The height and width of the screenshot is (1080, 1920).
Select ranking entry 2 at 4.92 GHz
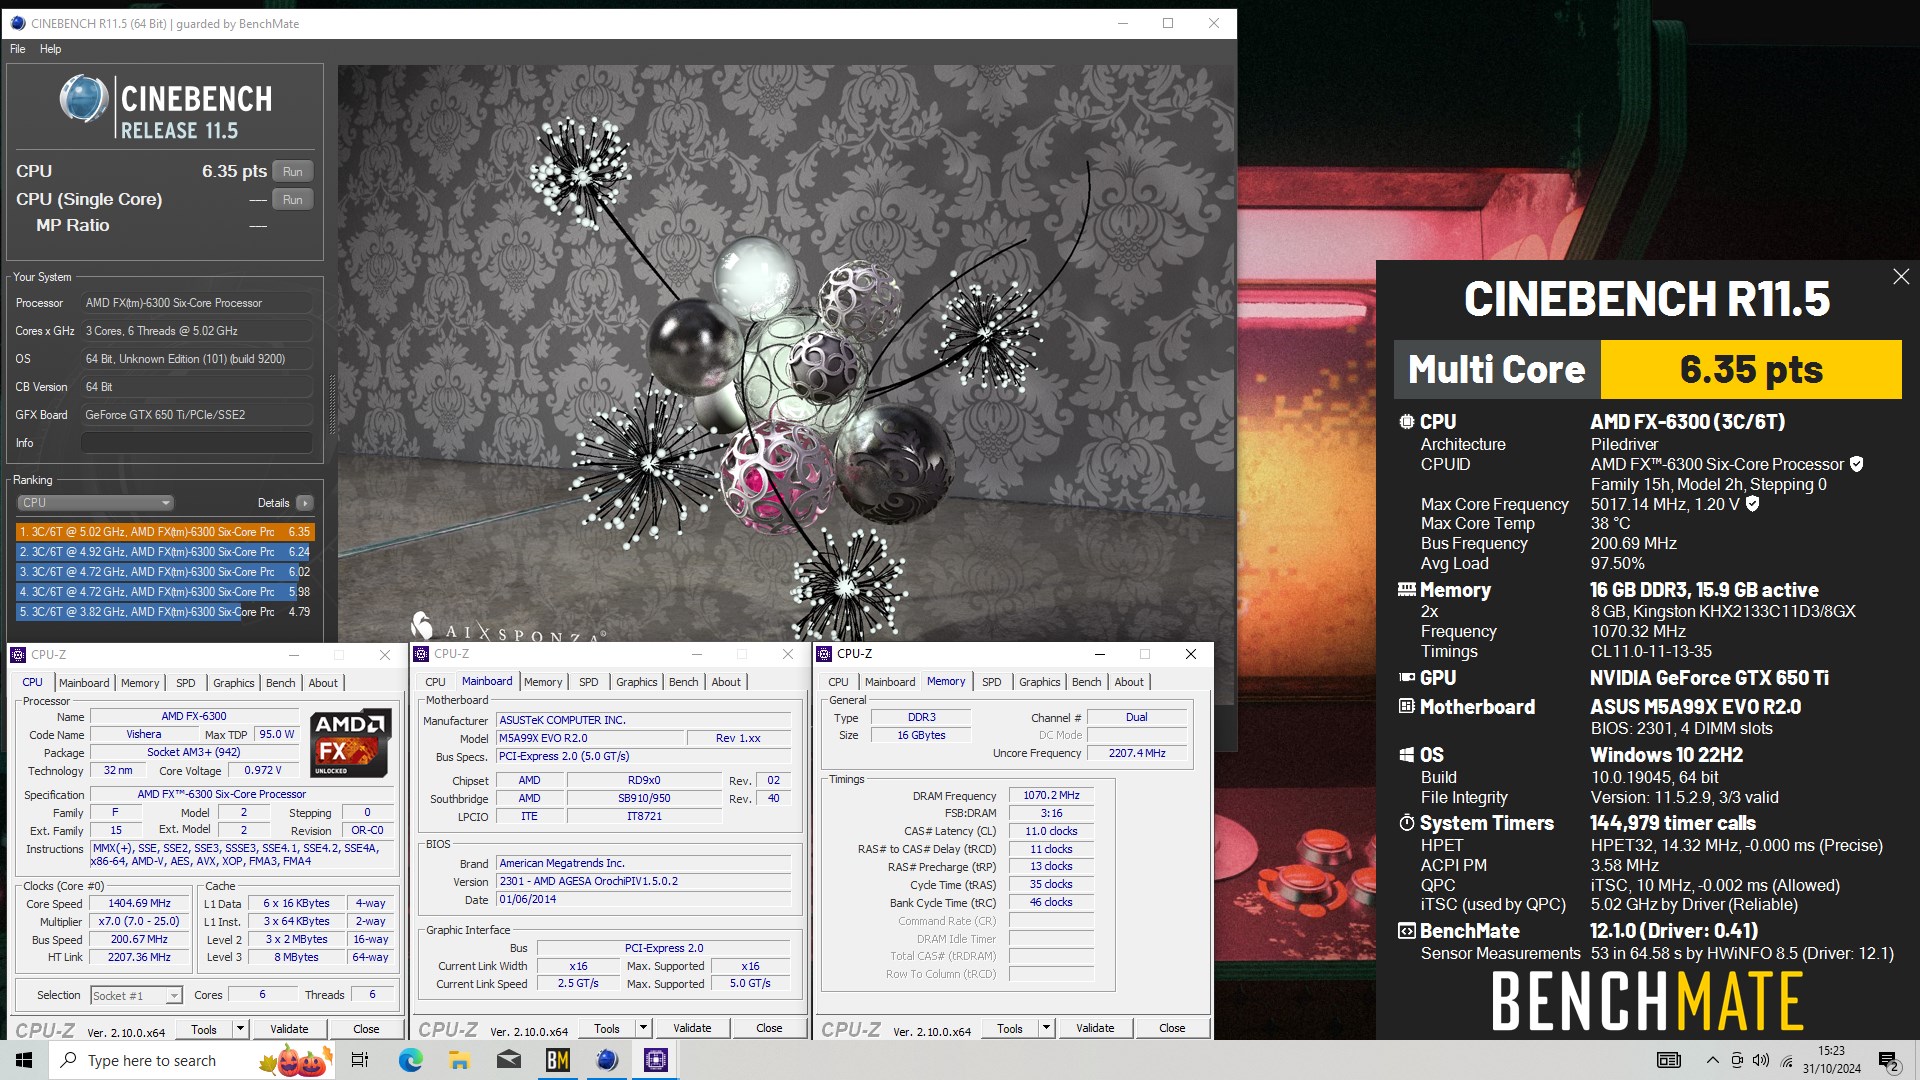tap(165, 552)
